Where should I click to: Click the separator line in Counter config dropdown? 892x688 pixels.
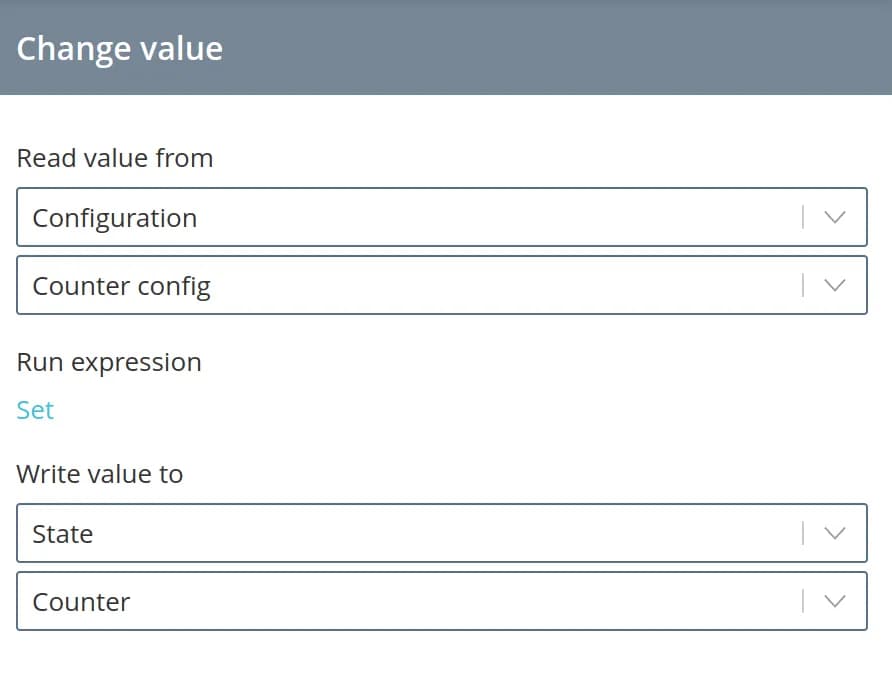tap(802, 285)
